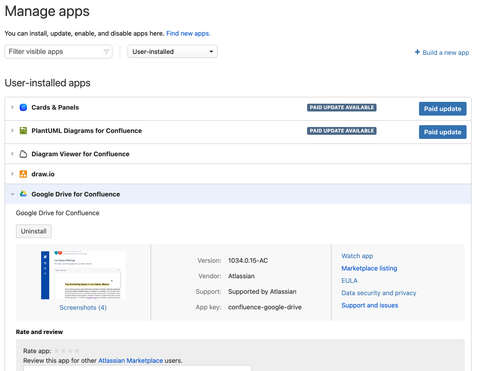The image size is (483, 371).
Task: Click the Supported by Atlassian text
Action: pyautogui.click(x=262, y=291)
